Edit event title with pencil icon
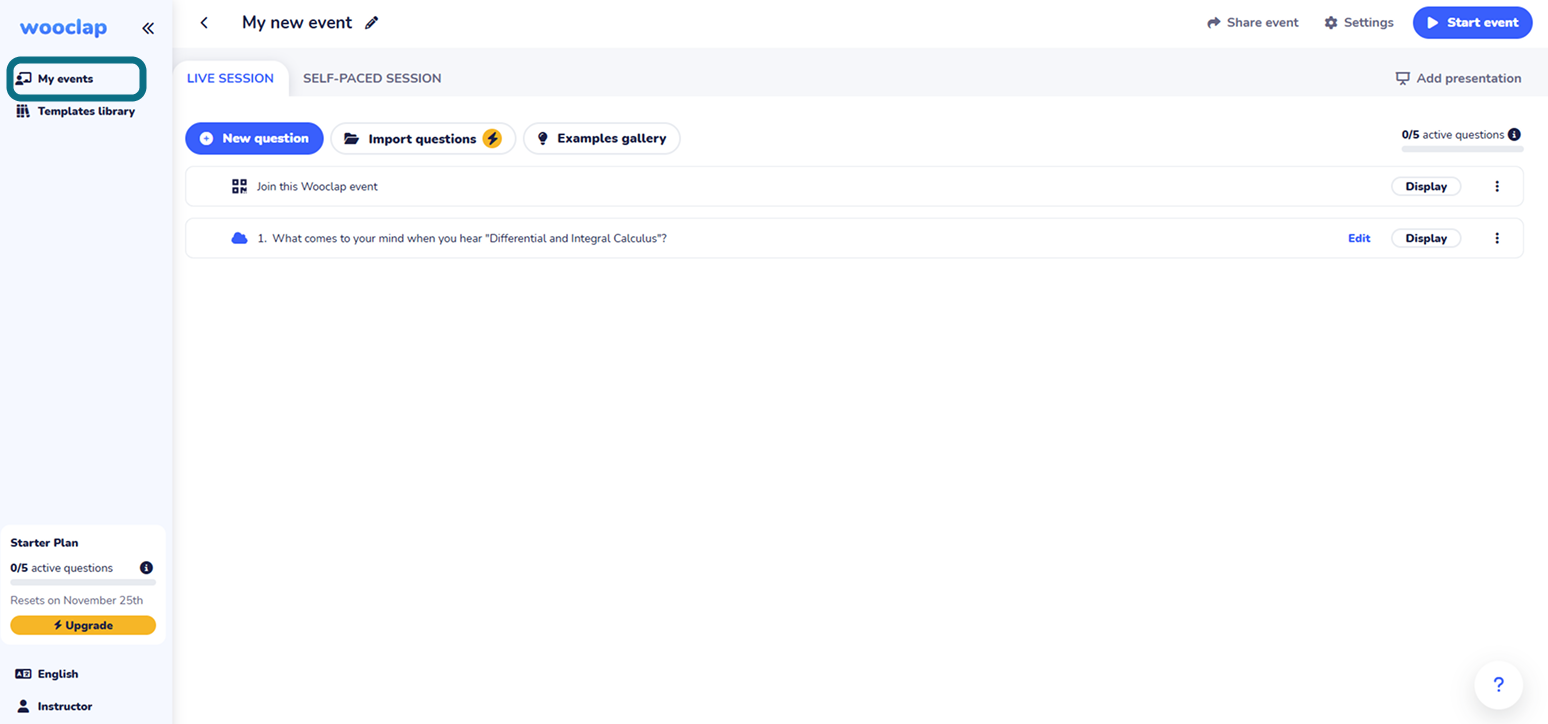The width and height of the screenshot is (1548, 724). (x=372, y=23)
